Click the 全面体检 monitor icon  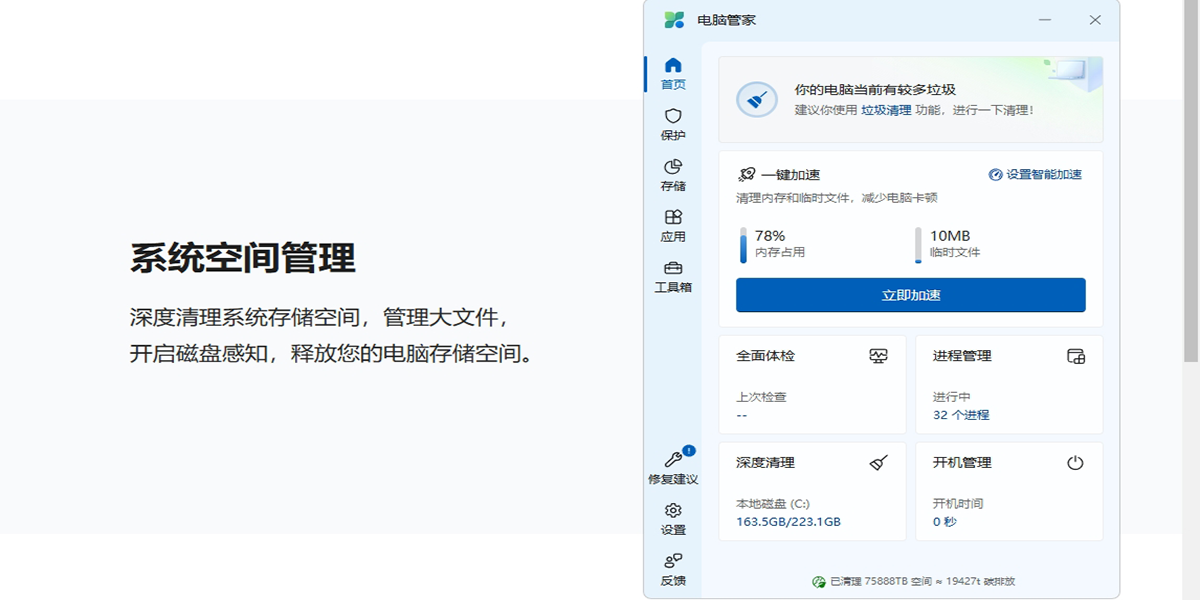[x=878, y=356]
